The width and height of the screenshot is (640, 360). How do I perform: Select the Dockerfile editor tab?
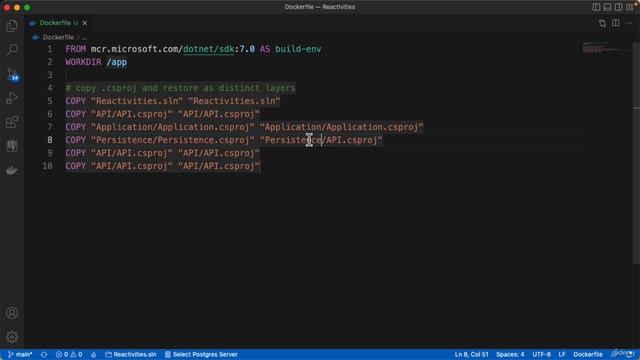(58, 23)
